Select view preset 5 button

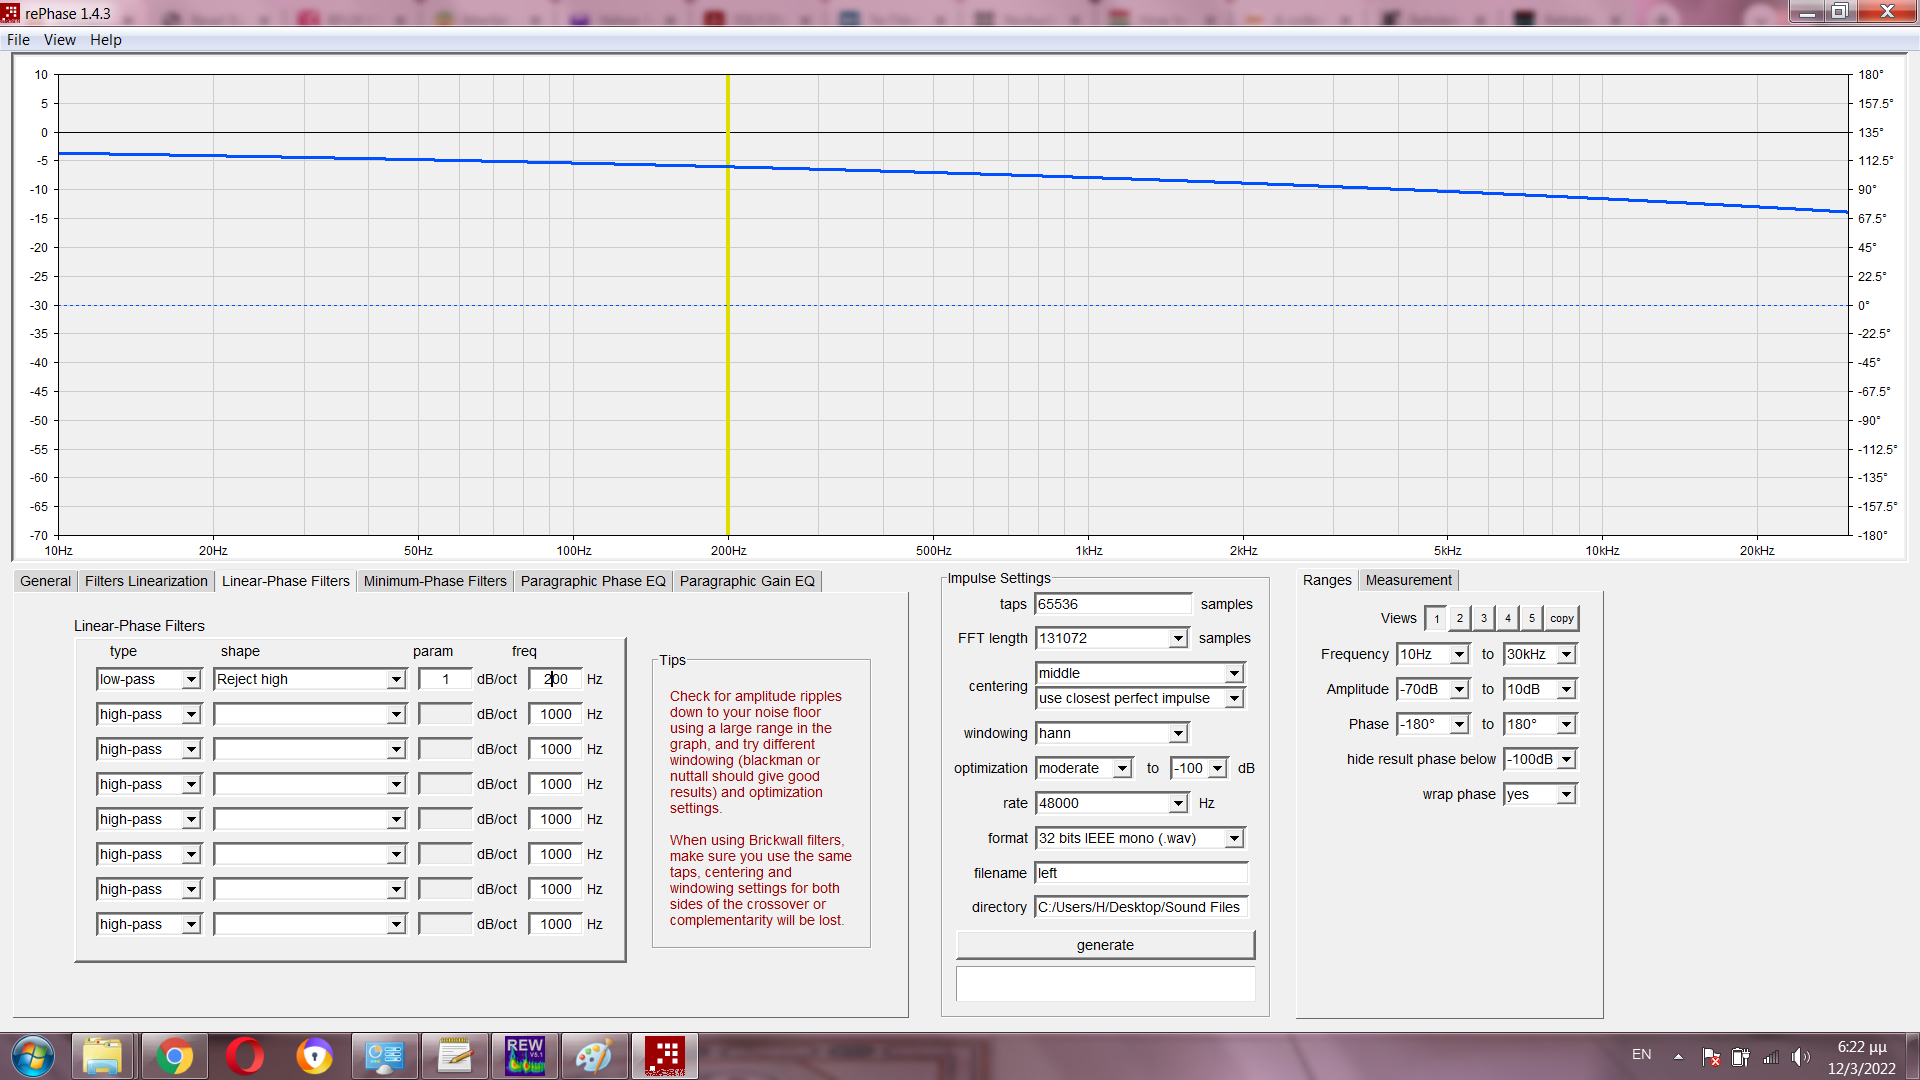[1531, 619]
